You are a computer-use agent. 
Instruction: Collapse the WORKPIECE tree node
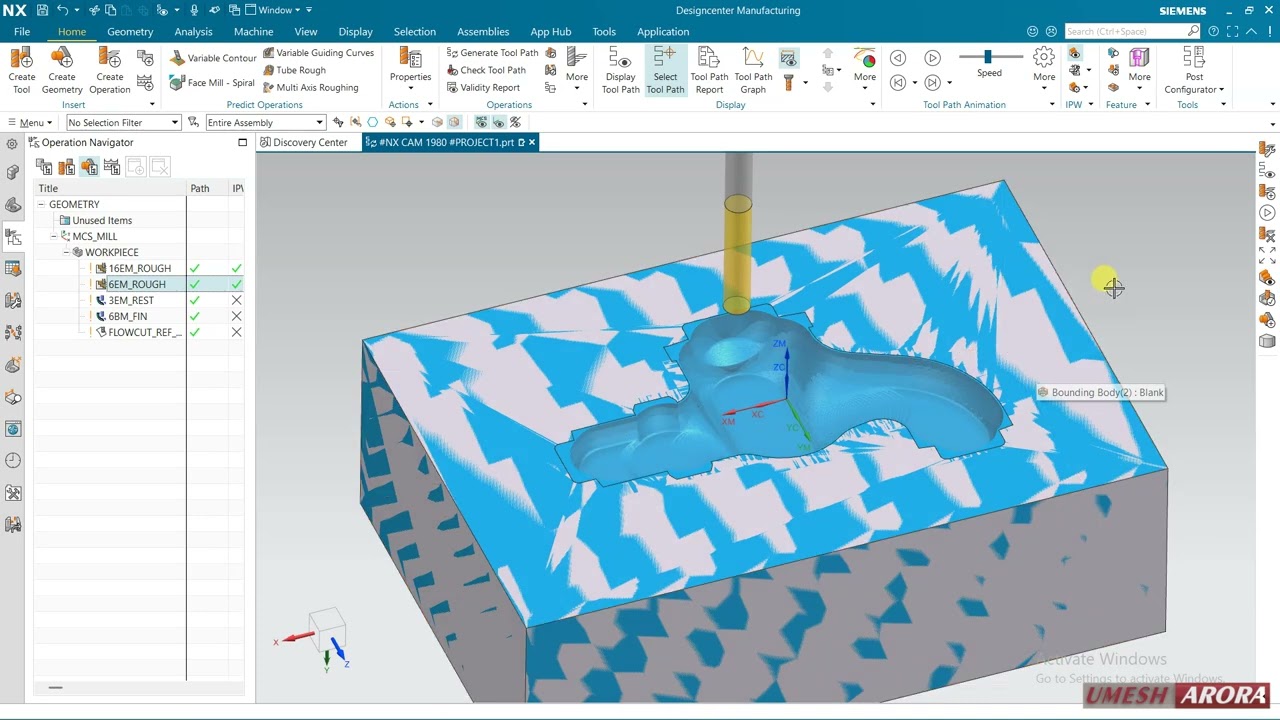coord(66,252)
